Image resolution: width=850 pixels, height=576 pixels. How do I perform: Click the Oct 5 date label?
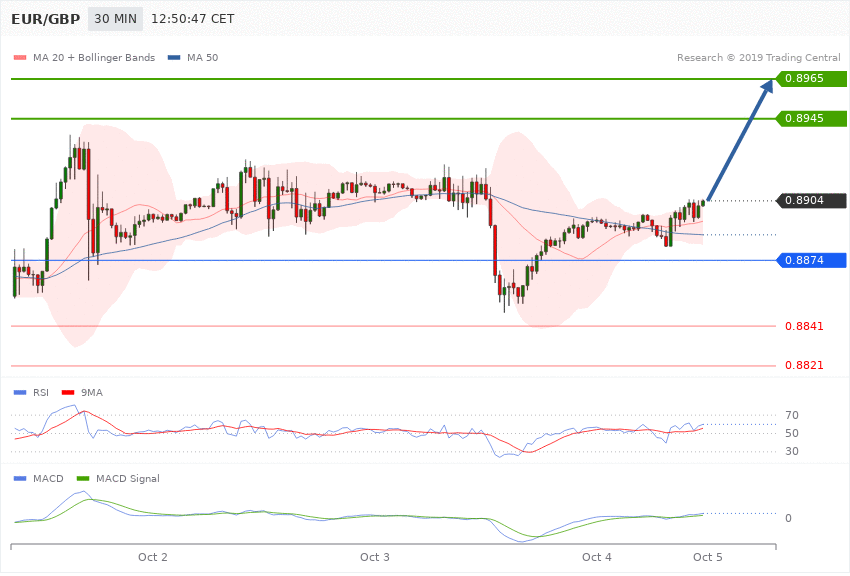(708, 557)
